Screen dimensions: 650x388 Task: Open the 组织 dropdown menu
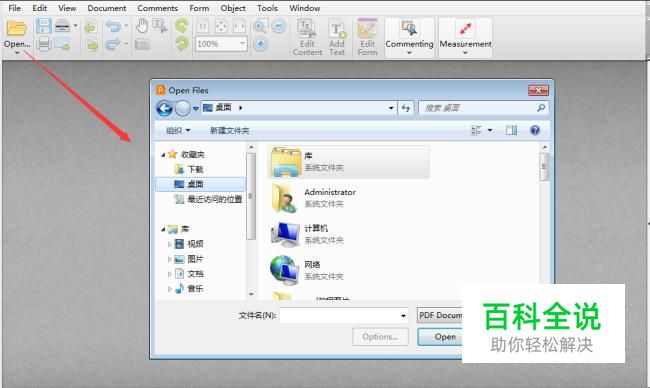pyautogui.click(x=178, y=131)
